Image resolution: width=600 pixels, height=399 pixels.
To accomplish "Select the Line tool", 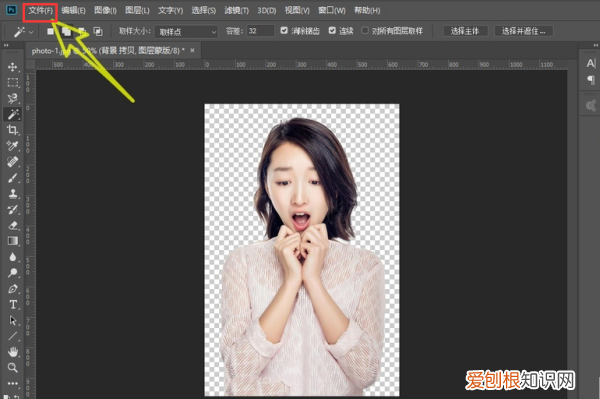I will [13, 336].
